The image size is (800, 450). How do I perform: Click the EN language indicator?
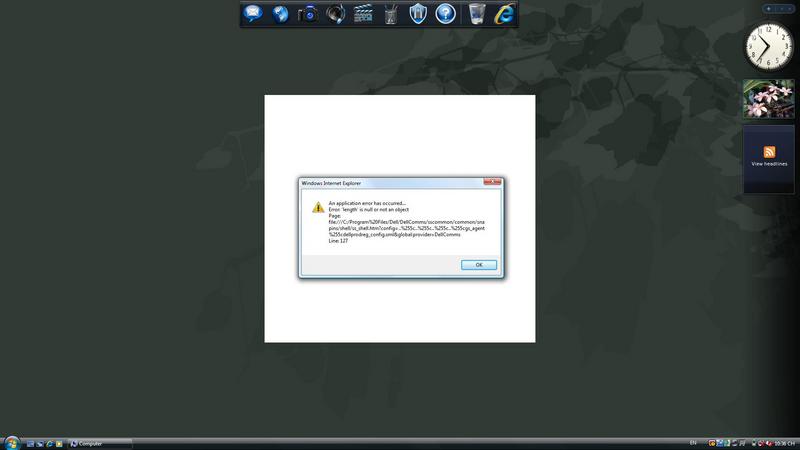(693, 443)
